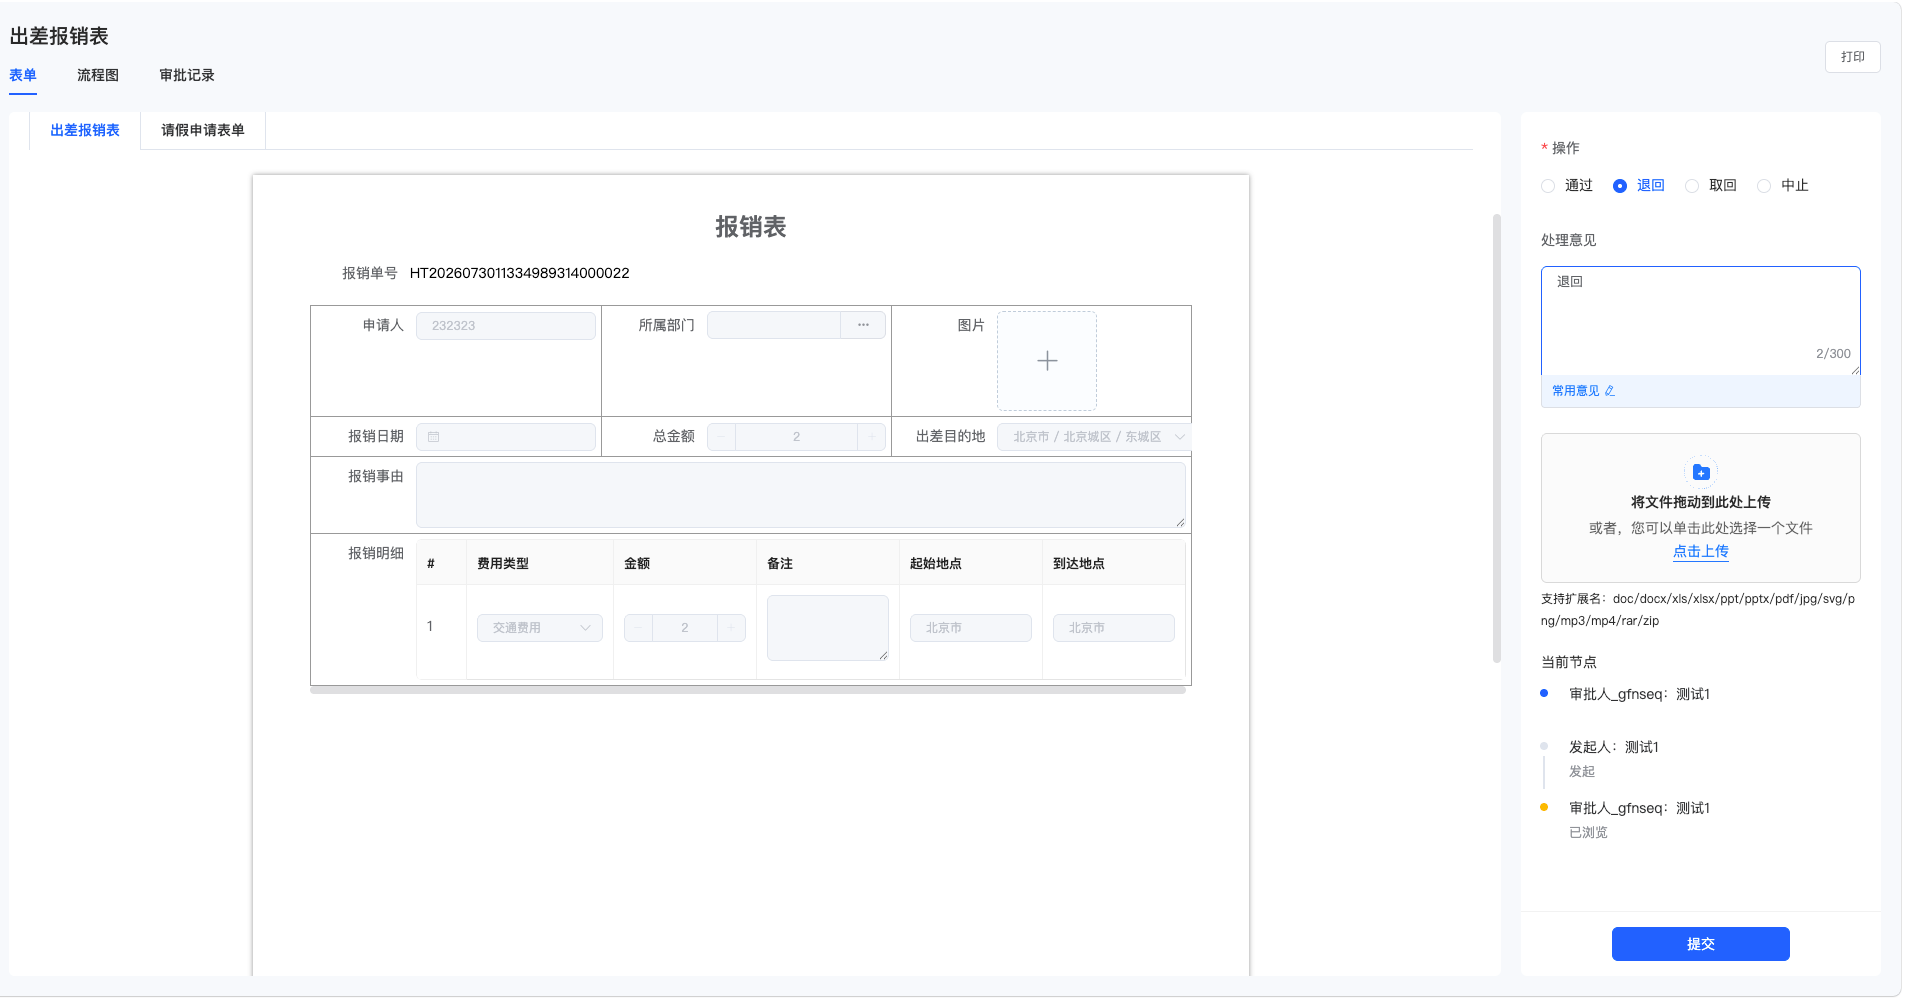This screenshot has height=1000, width=1905.
Task: Click the file drag-and-drop upload area
Action: 1700,508
